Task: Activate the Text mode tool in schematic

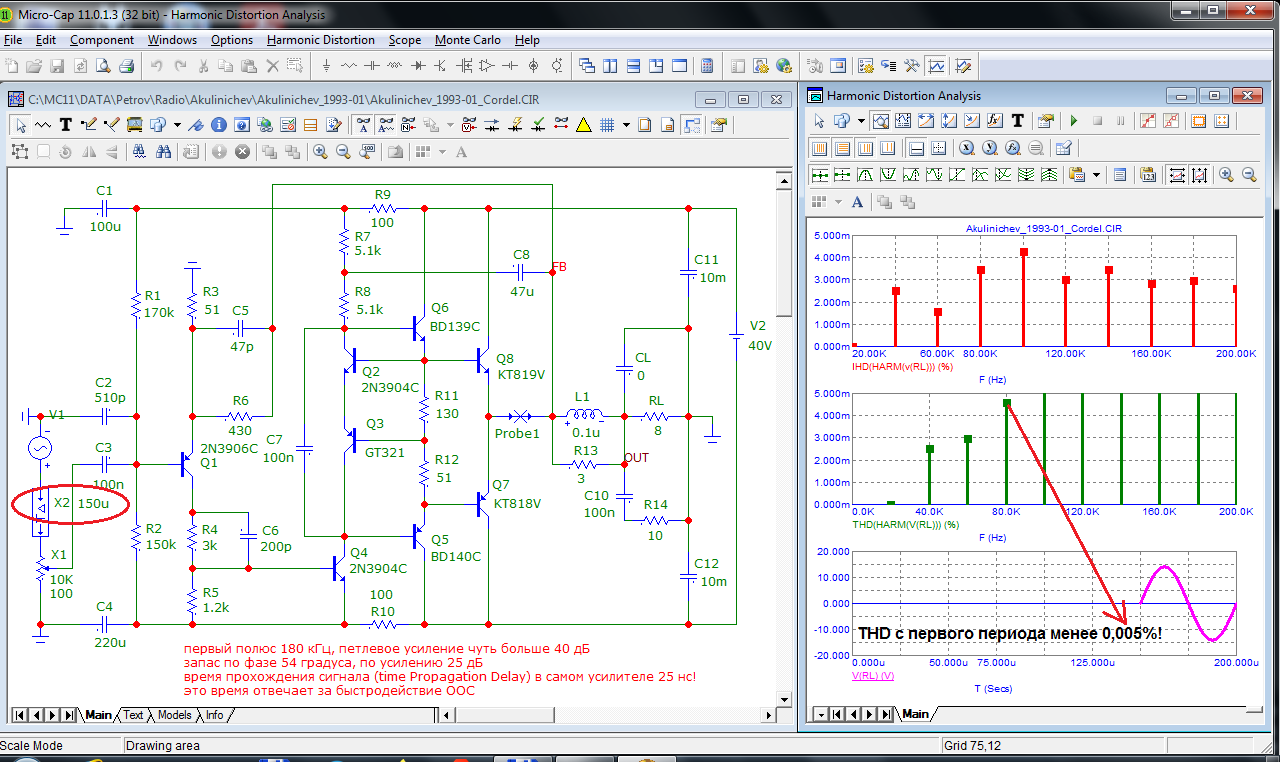Action: tap(66, 125)
